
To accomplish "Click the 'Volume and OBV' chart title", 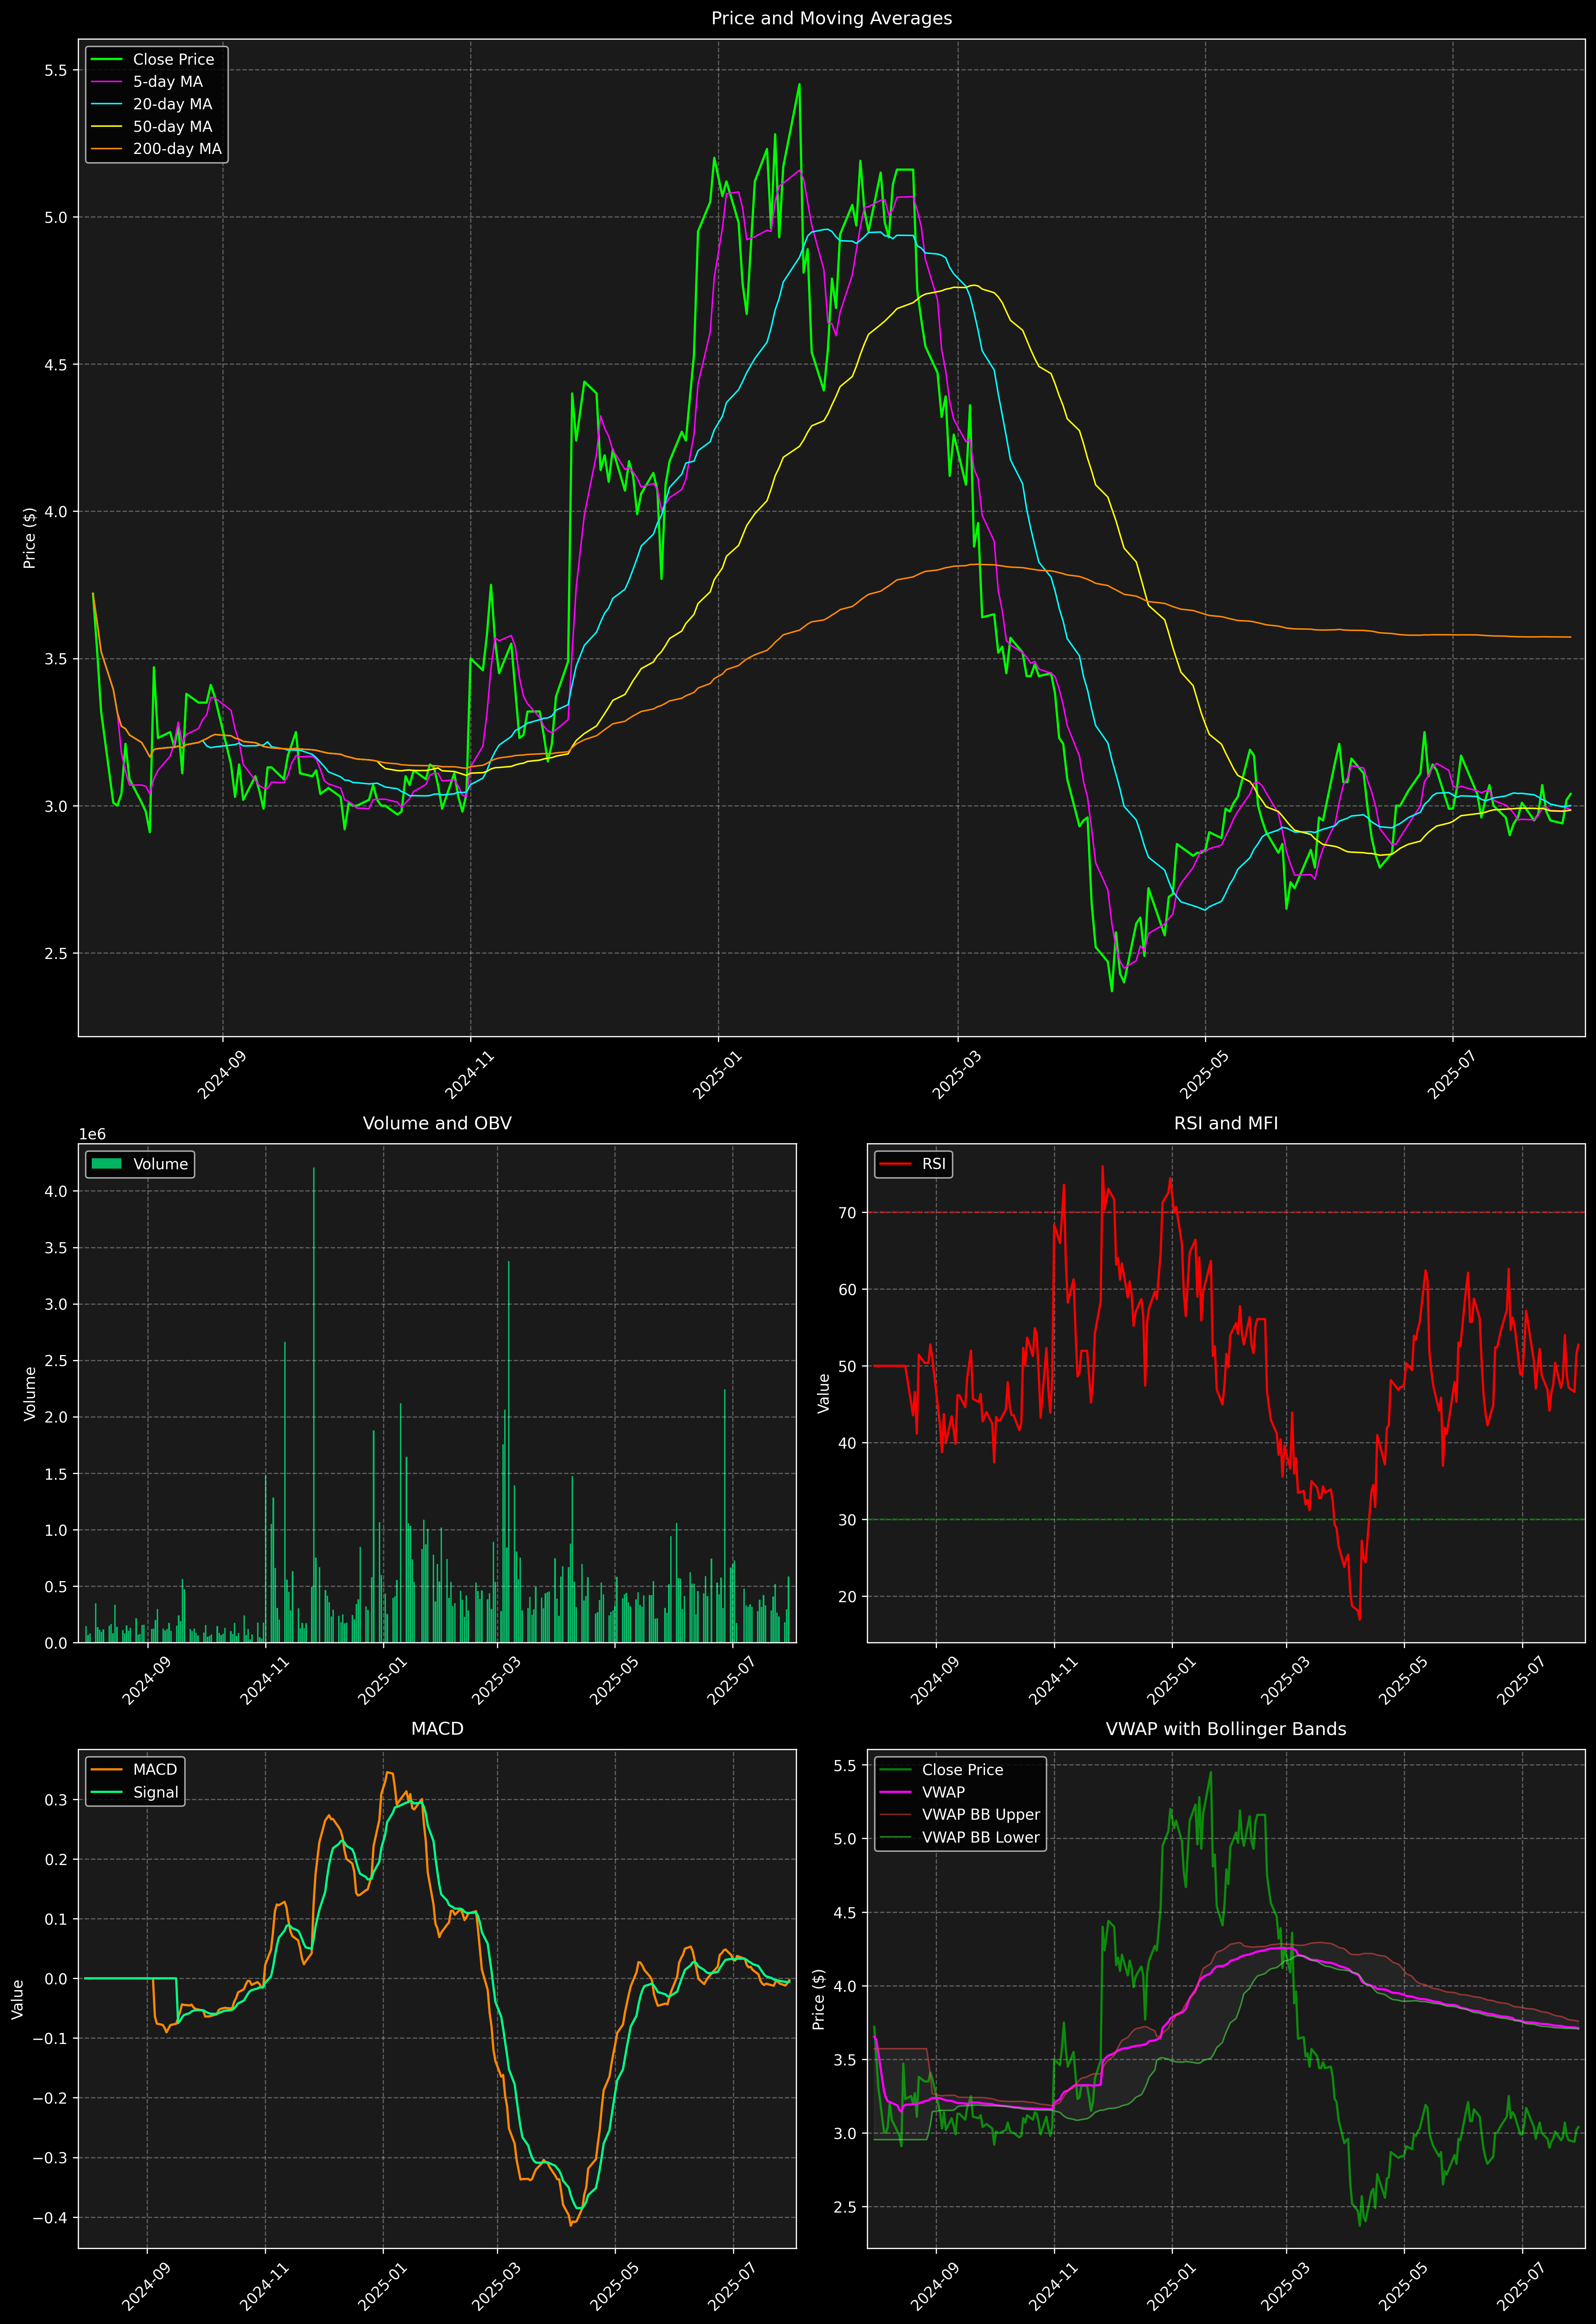I will coord(437,1123).
